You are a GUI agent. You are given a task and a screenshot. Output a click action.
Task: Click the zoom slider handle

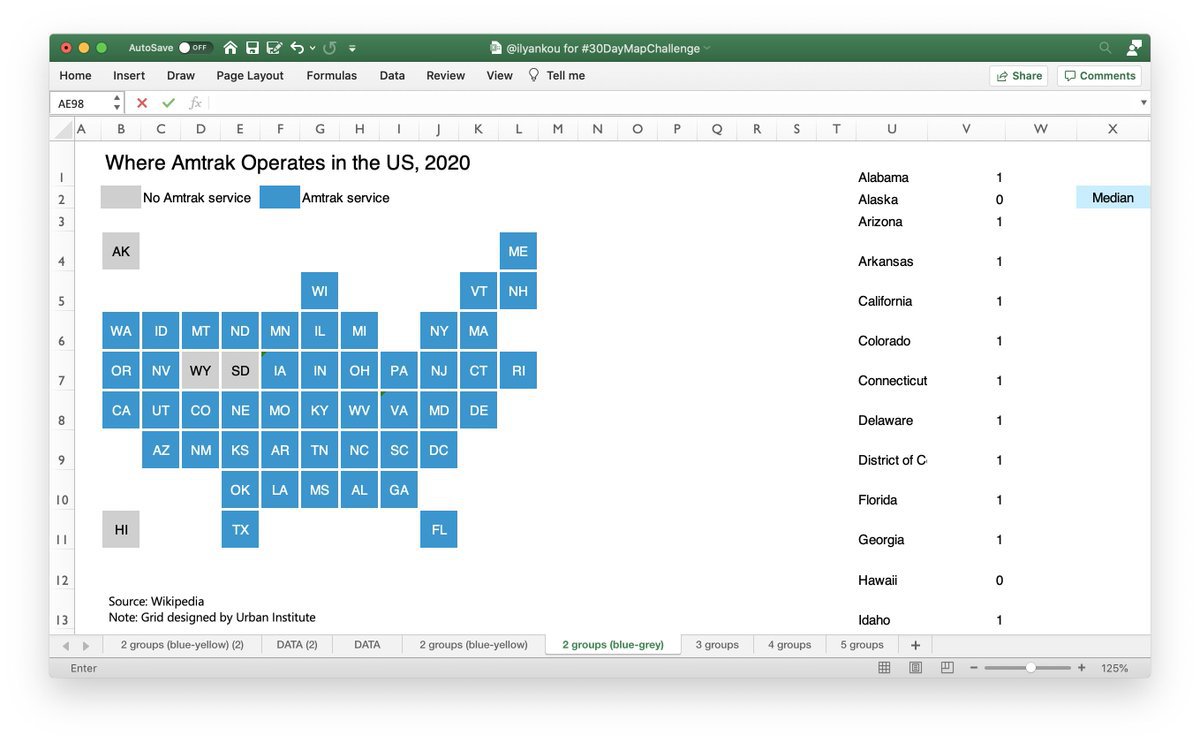point(1030,668)
